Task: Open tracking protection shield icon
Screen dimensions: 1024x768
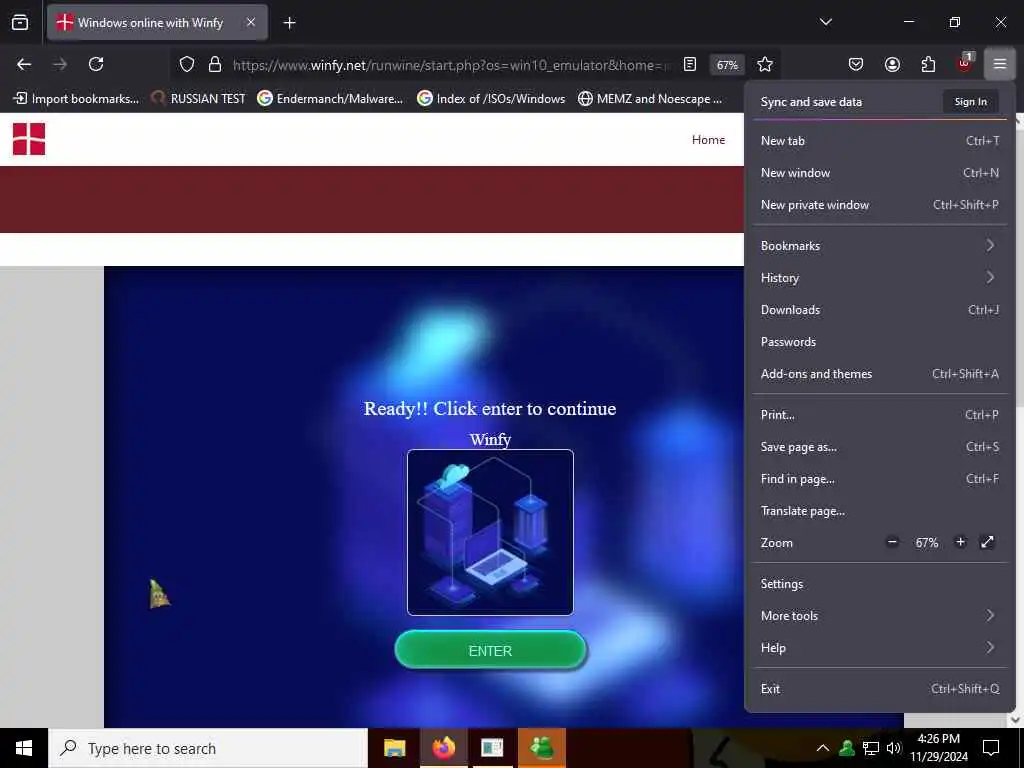Action: point(187,64)
